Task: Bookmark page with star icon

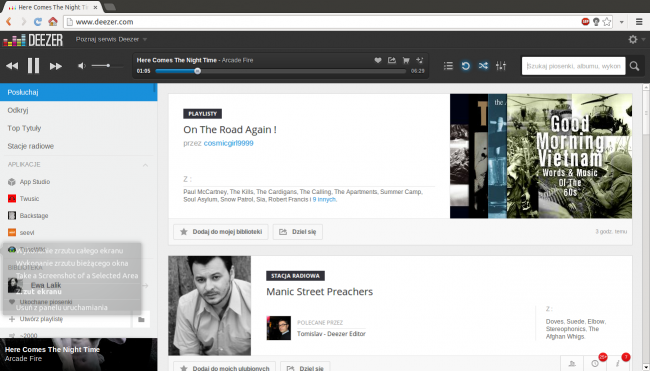Action: [x=607, y=22]
